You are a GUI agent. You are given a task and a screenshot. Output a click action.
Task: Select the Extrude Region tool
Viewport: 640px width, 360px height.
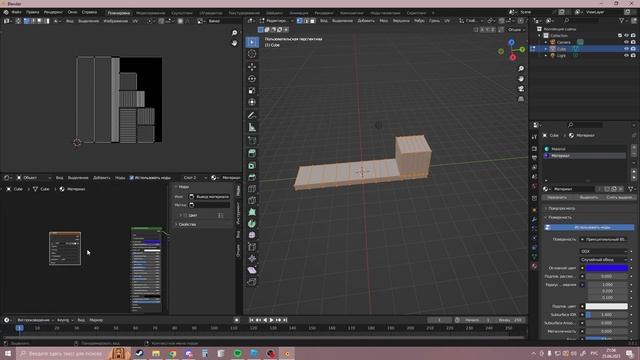252,153
